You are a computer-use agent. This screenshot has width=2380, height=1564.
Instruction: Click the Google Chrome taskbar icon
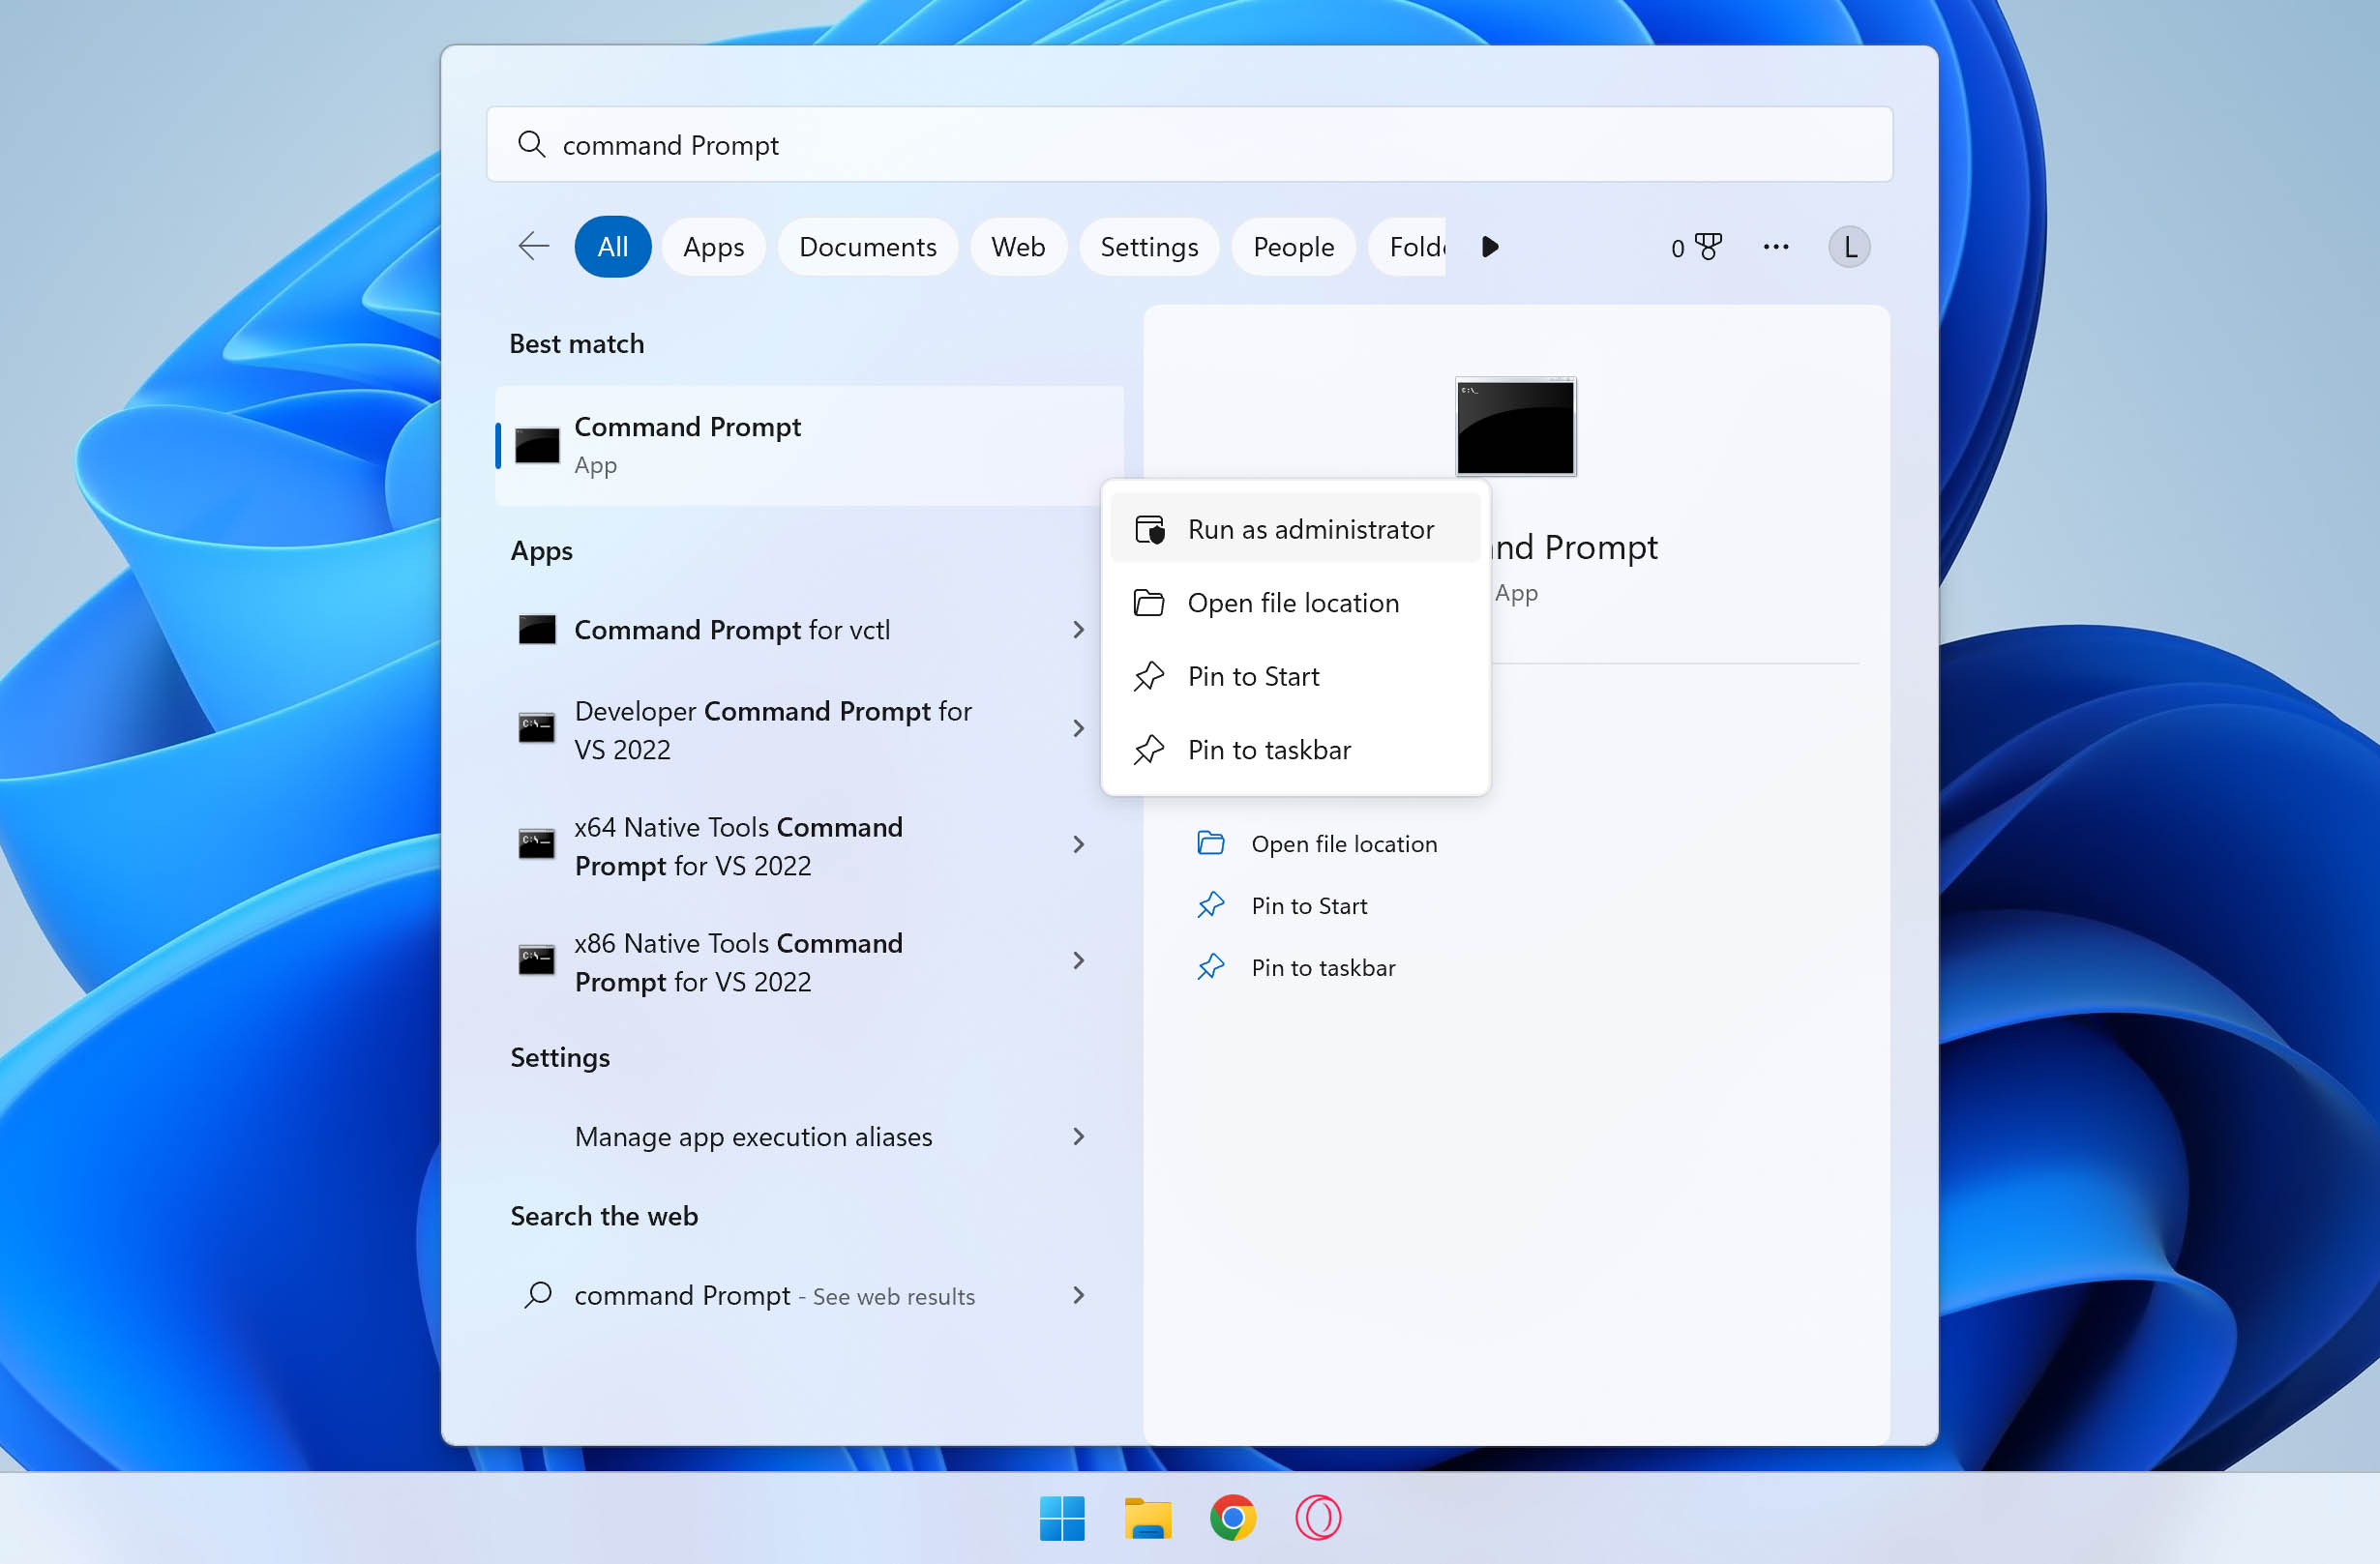[x=1233, y=1517]
